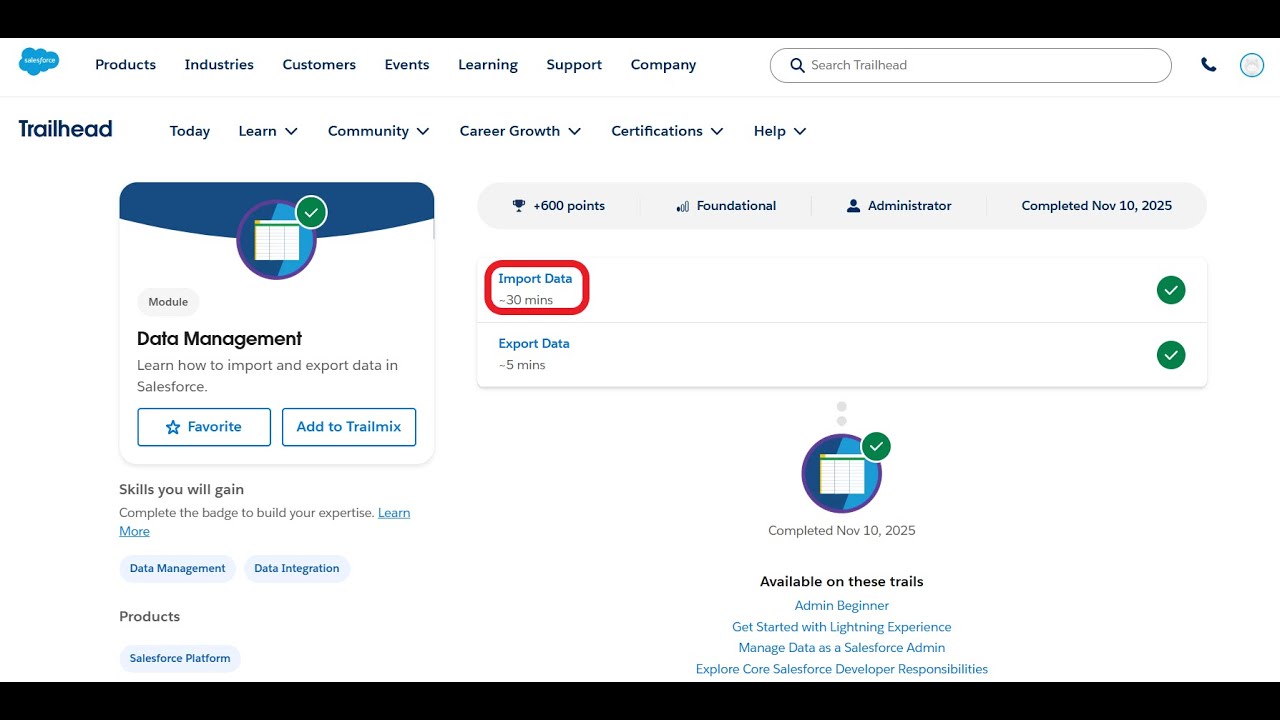Click the star icon in Favorite button
This screenshot has width=1280, height=720.
click(173, 427)
